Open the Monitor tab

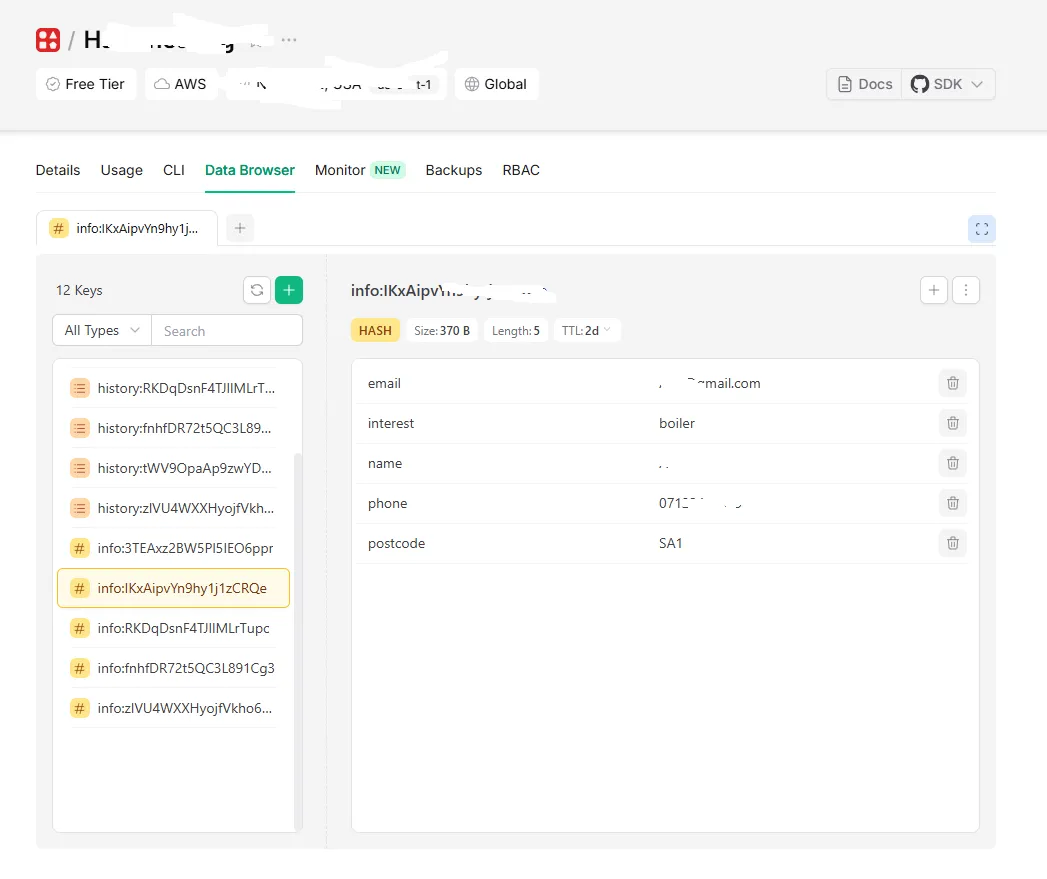point(360,170)
